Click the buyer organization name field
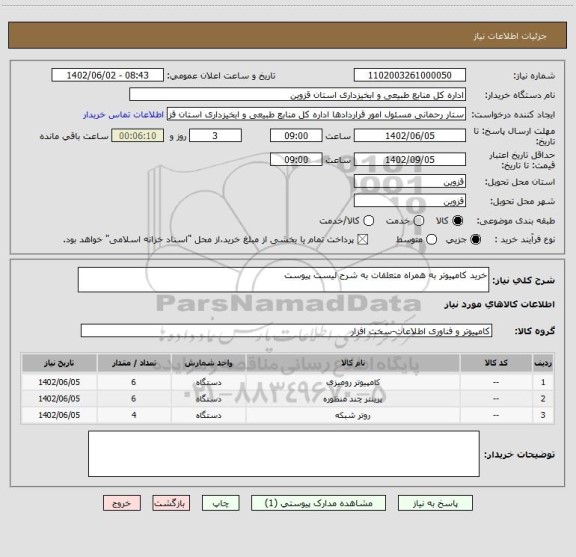576x557 pixels. point(298,95)
